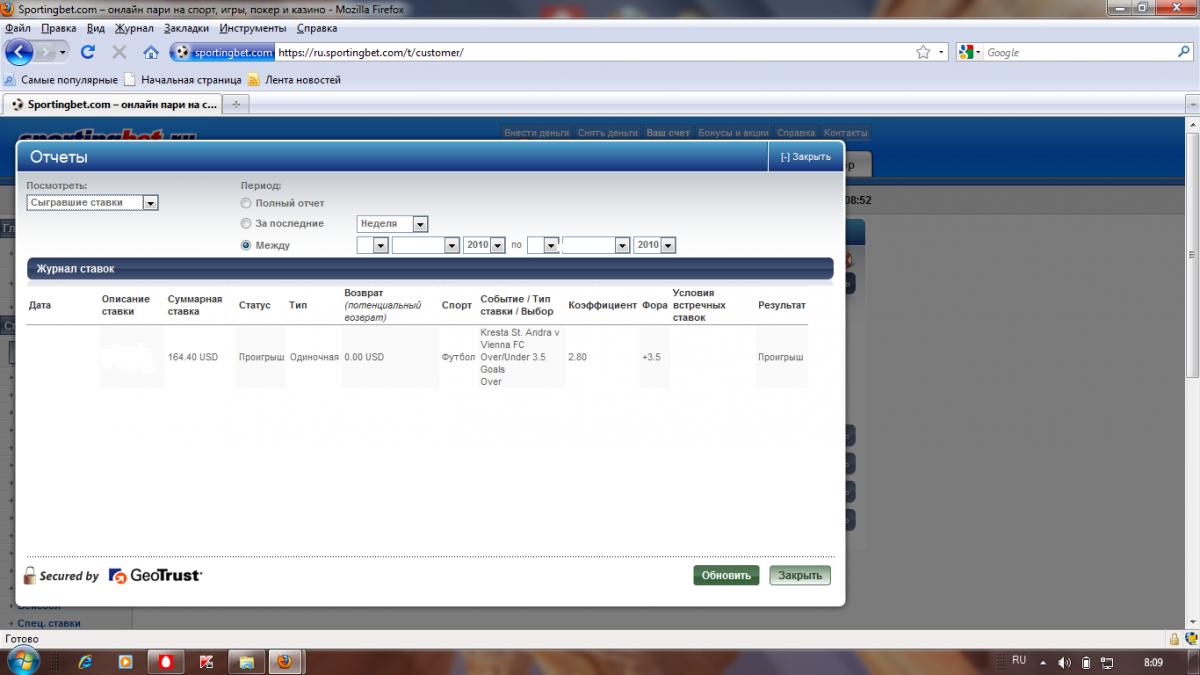The width and height of the screenshot is (1200, 675).
Task: Click the URL address field
Action: tap(594, 52)
